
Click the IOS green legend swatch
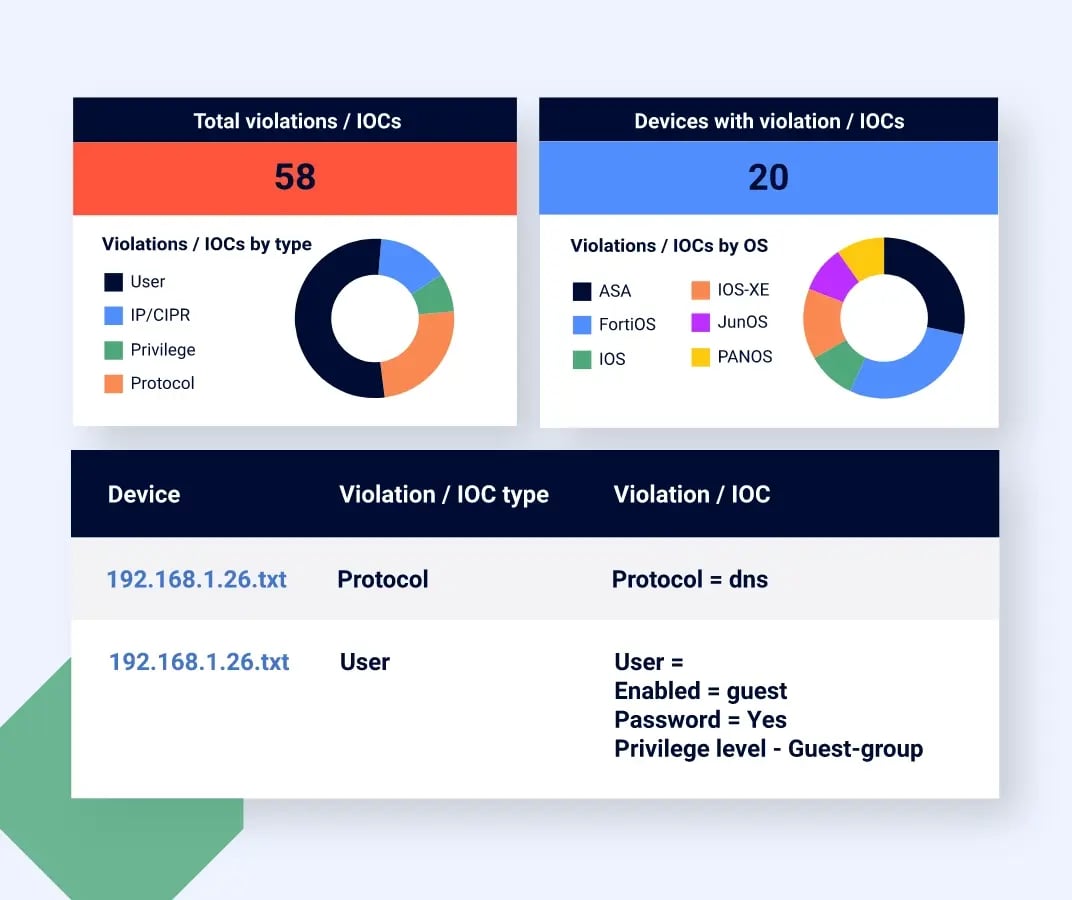tap(582, 360)
